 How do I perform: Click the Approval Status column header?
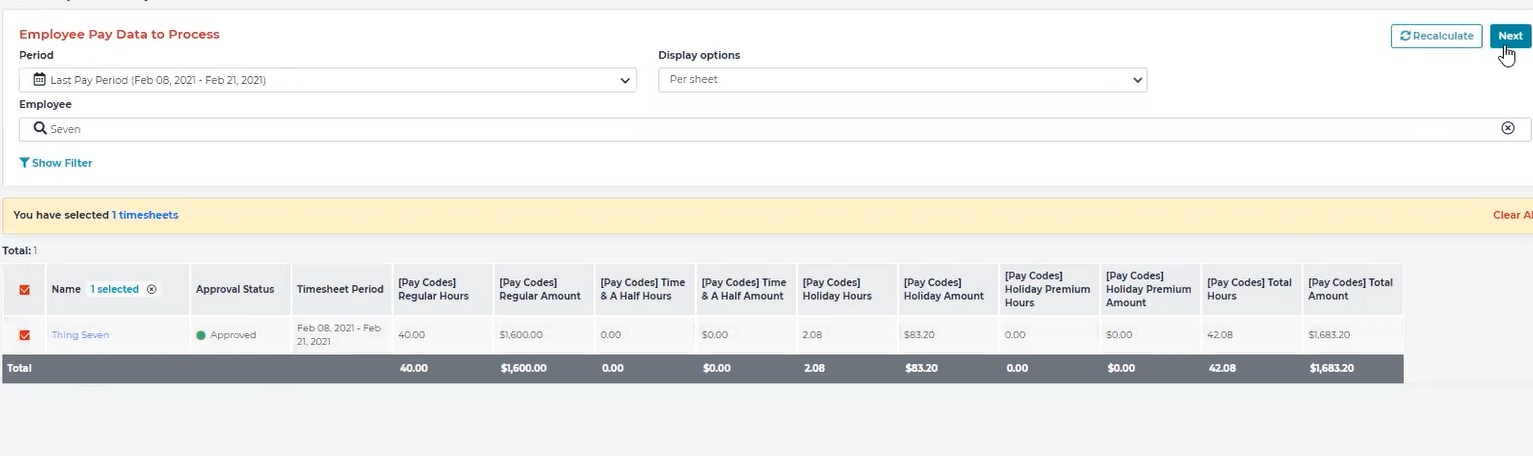coord(235,290)
